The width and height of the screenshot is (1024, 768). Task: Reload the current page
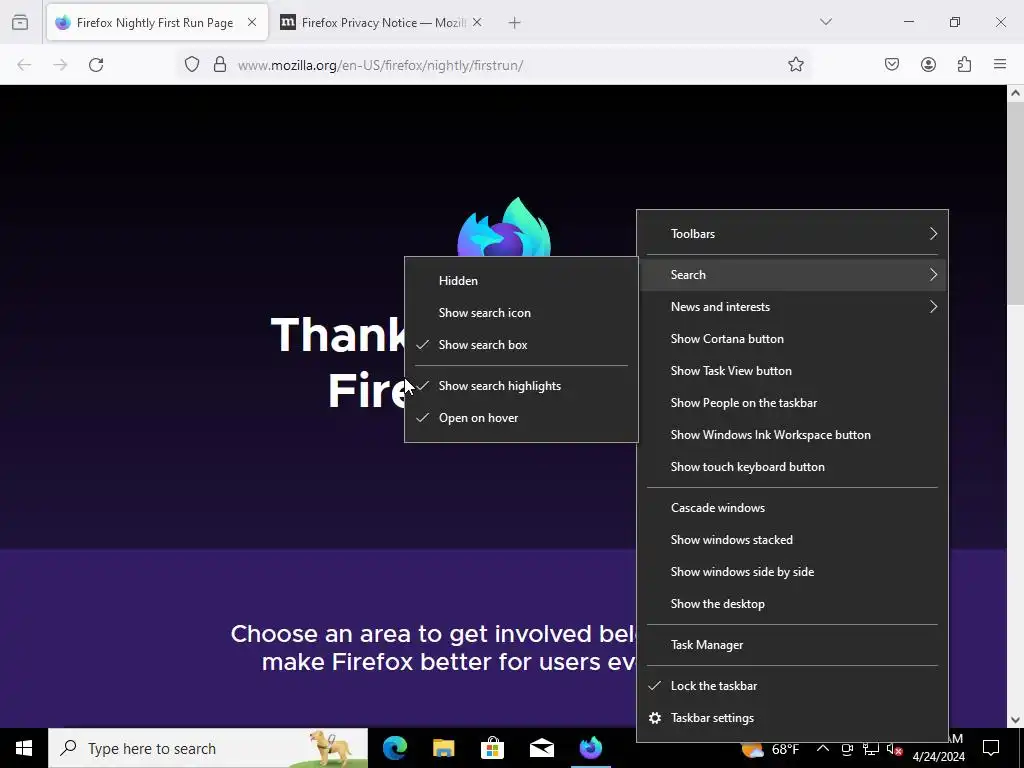click(x=96, y=65)
